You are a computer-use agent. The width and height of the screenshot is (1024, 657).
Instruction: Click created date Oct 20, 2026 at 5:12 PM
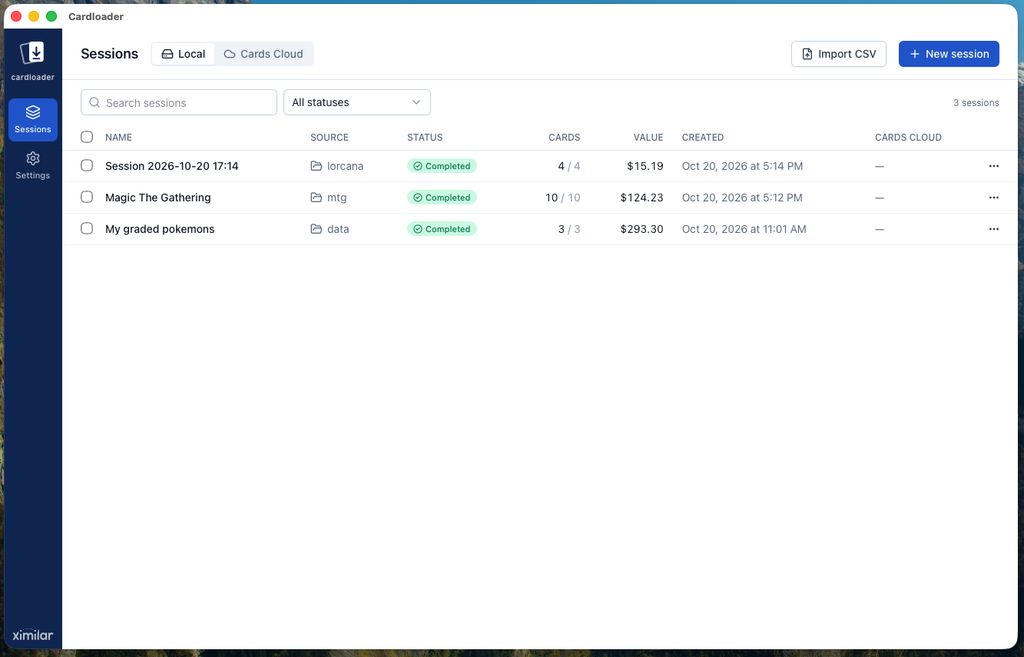click(x=742, y=197)
